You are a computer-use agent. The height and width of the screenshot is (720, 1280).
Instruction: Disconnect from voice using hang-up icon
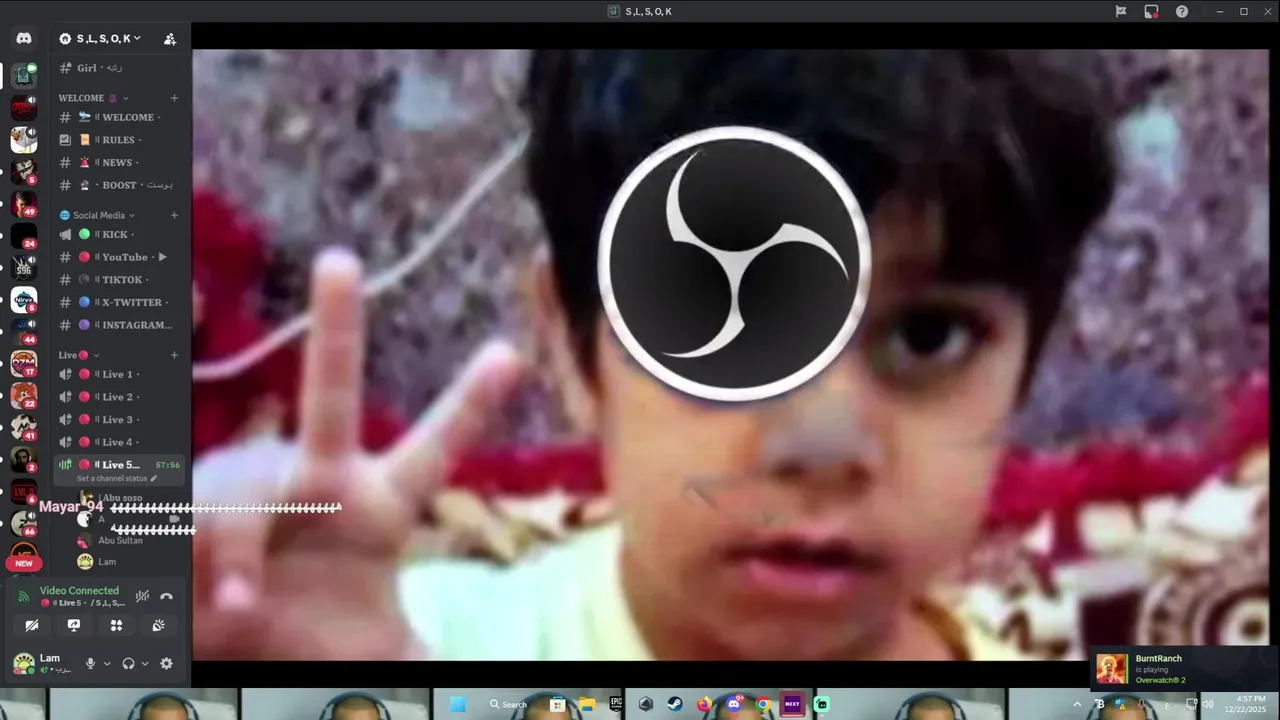pos(167,596)
